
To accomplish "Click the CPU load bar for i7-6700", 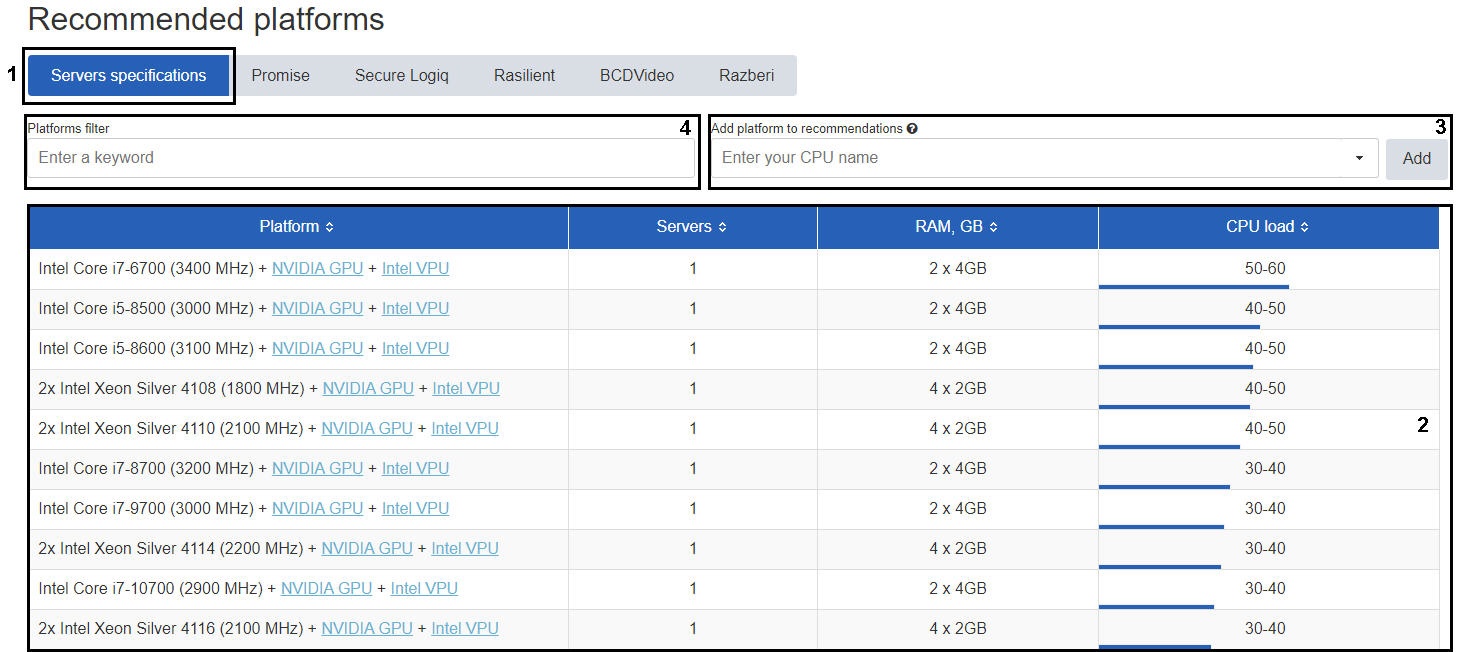I will [x=1192, y=286].
